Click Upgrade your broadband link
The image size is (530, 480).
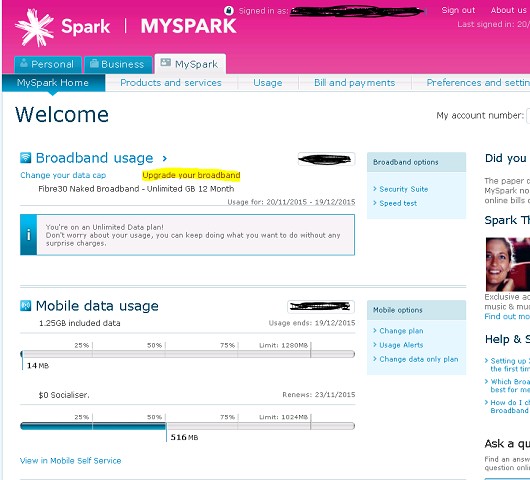coord(191,175)
